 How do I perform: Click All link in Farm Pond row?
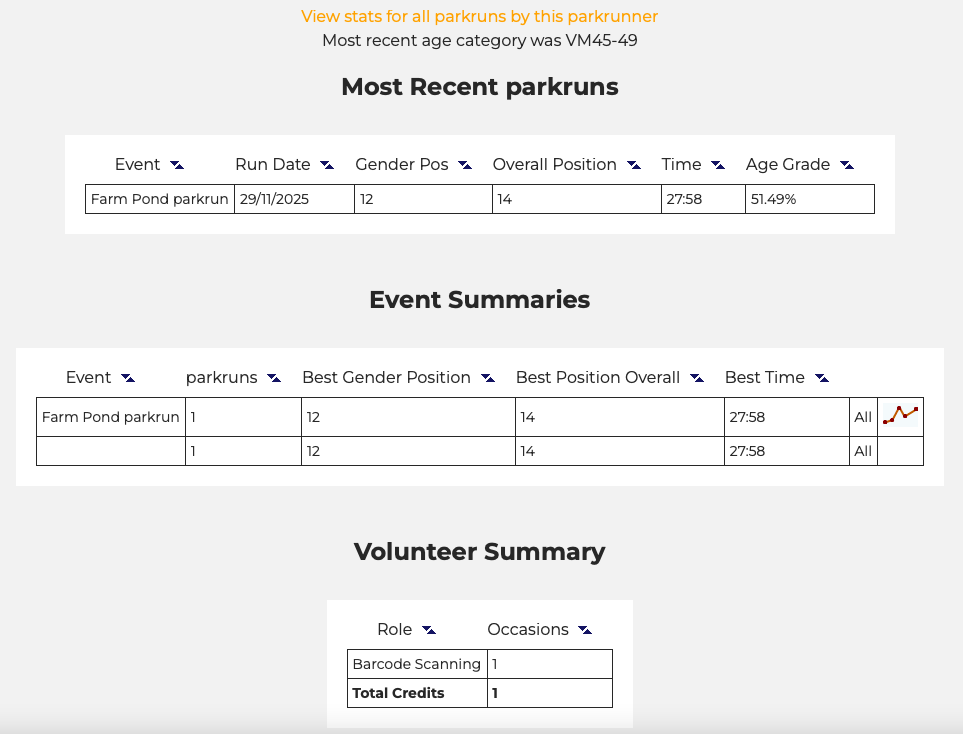863,417
